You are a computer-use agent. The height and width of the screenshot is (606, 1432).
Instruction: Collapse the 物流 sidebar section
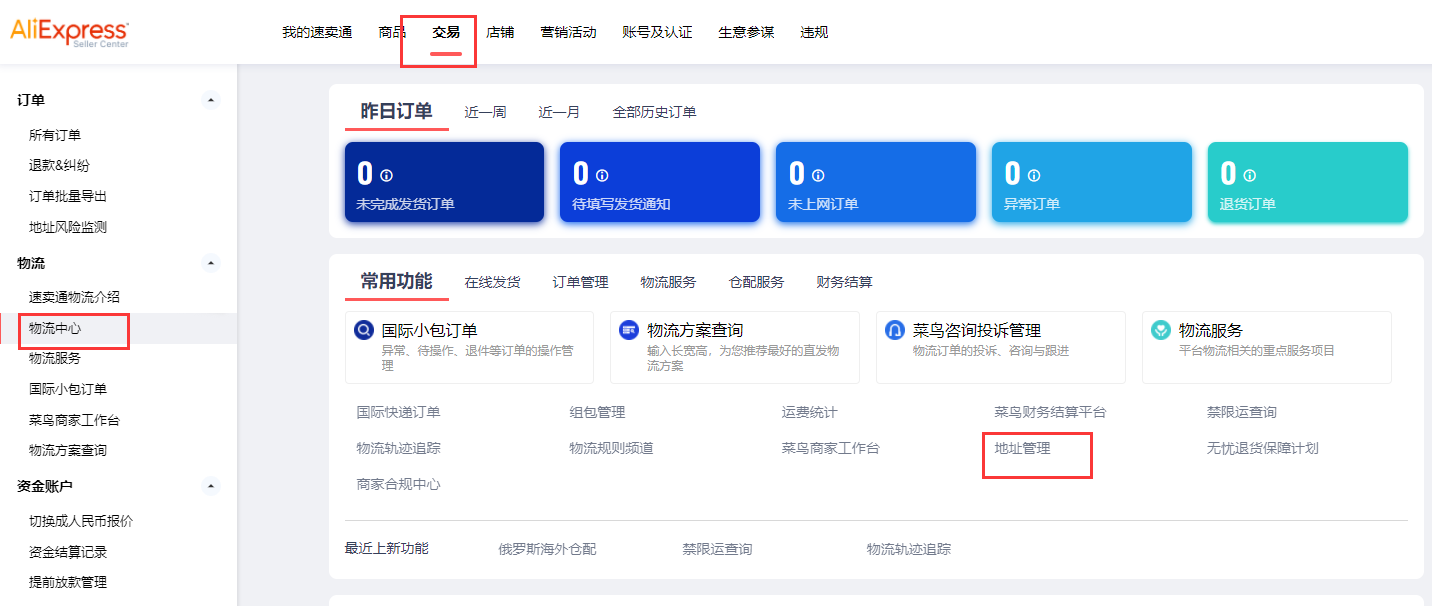click(210, 263)
